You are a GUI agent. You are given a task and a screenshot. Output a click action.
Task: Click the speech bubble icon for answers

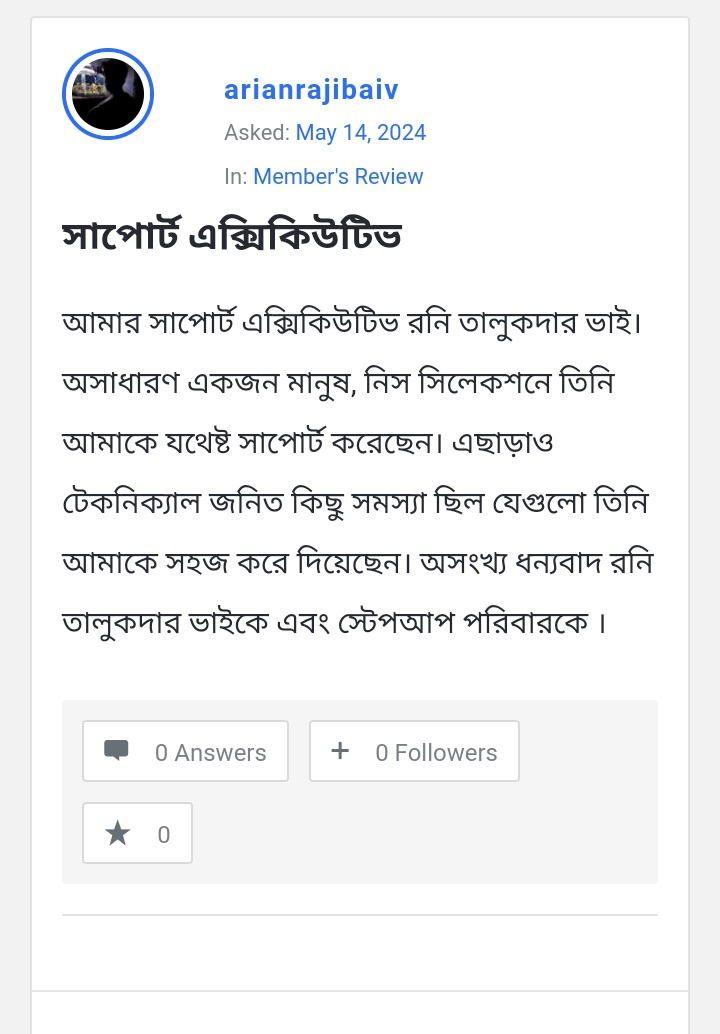(x=116, y=750)
